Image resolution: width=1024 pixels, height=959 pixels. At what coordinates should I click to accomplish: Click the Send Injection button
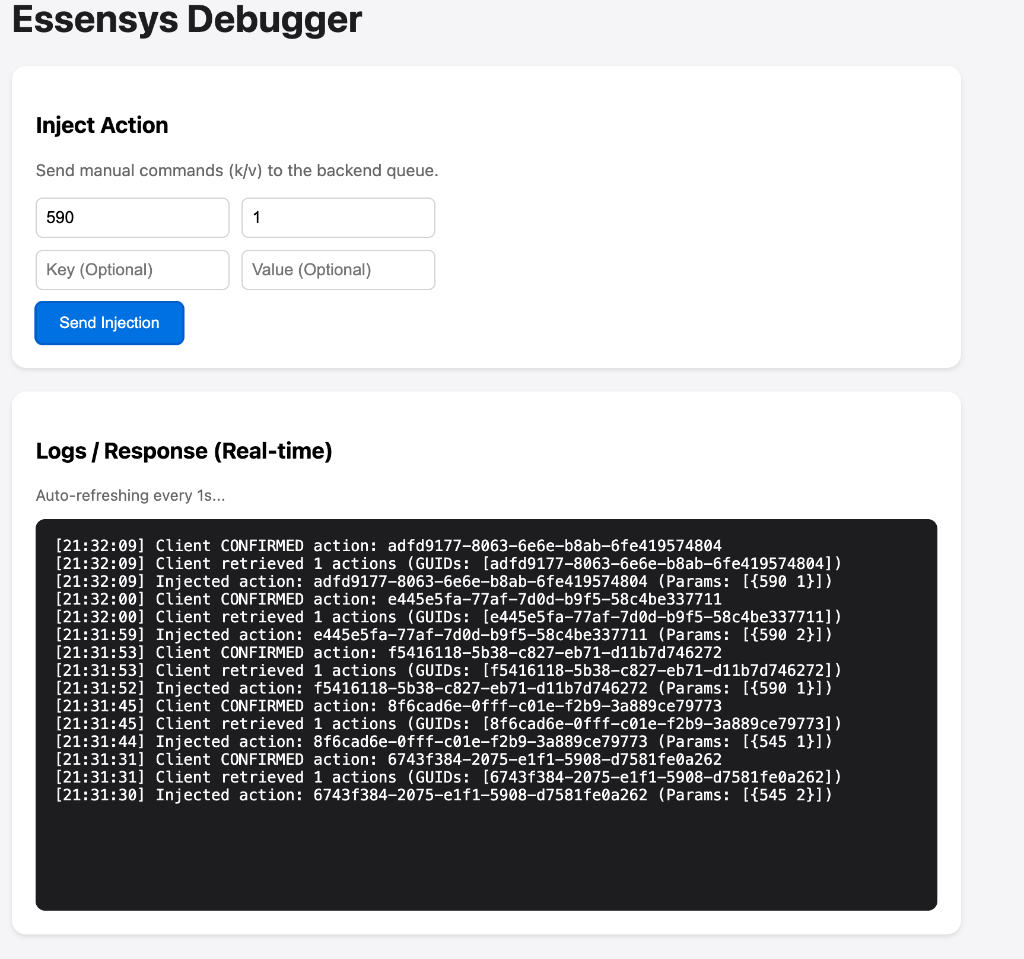tap(109, 322)
